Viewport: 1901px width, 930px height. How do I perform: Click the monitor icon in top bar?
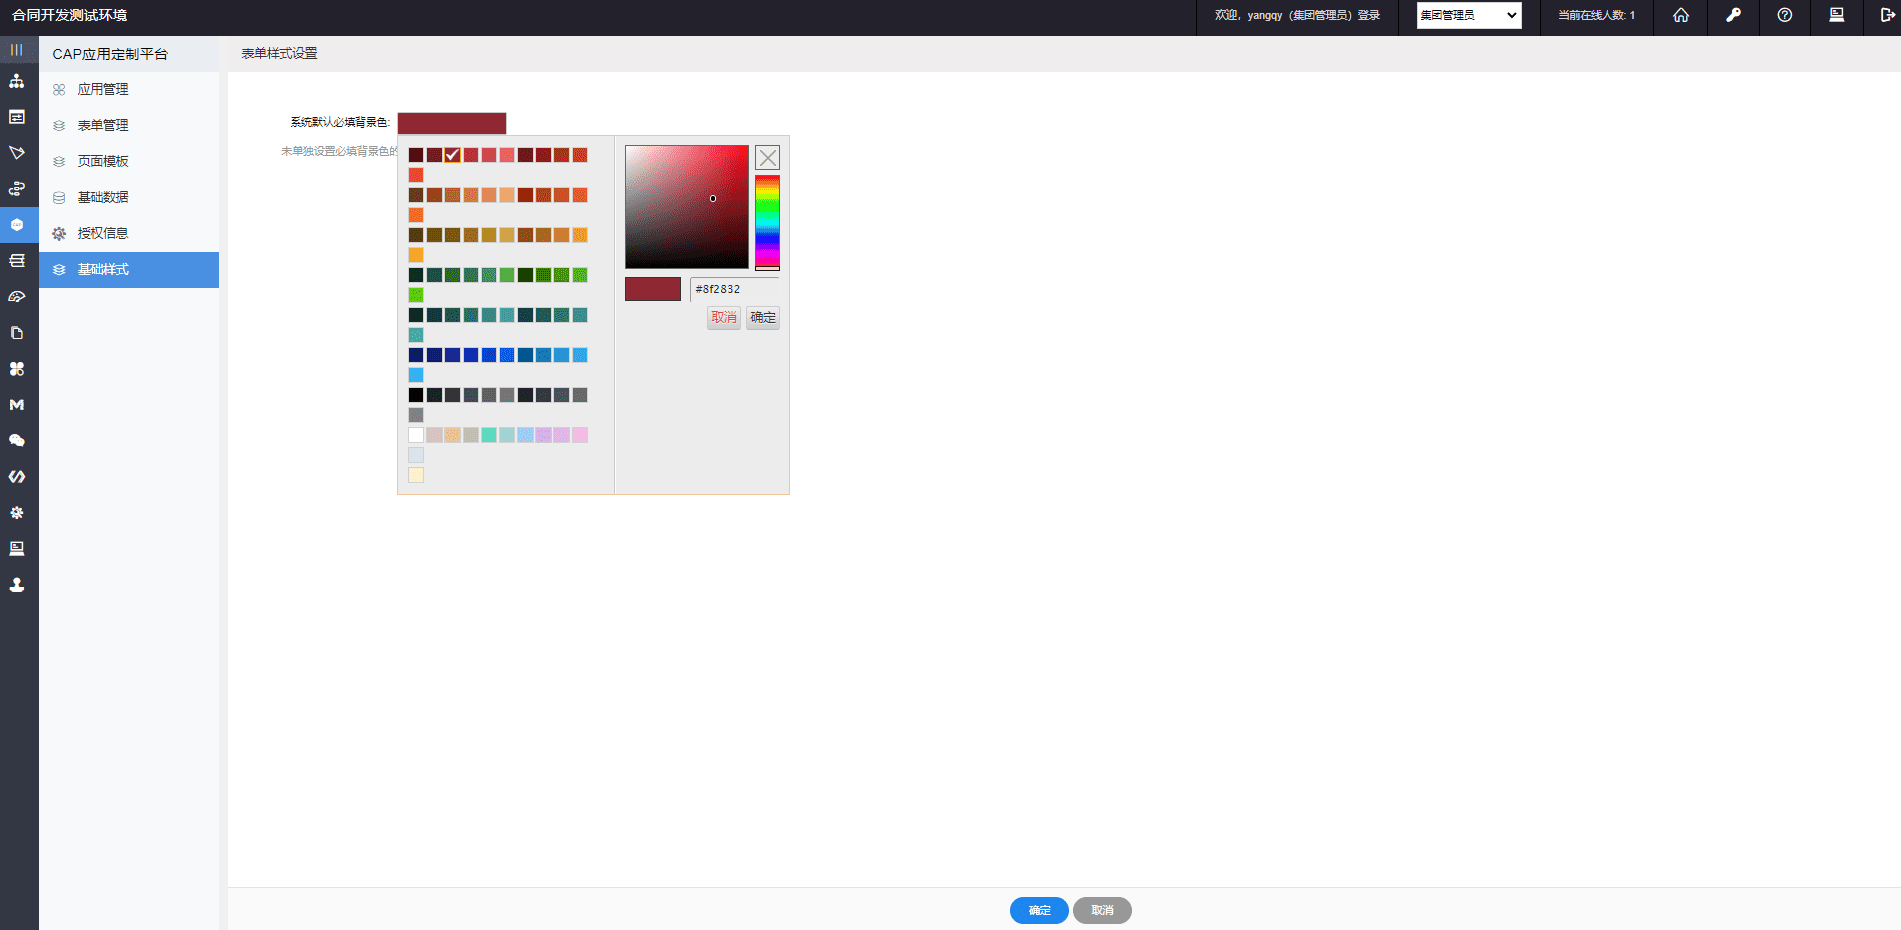[1837, 15]
